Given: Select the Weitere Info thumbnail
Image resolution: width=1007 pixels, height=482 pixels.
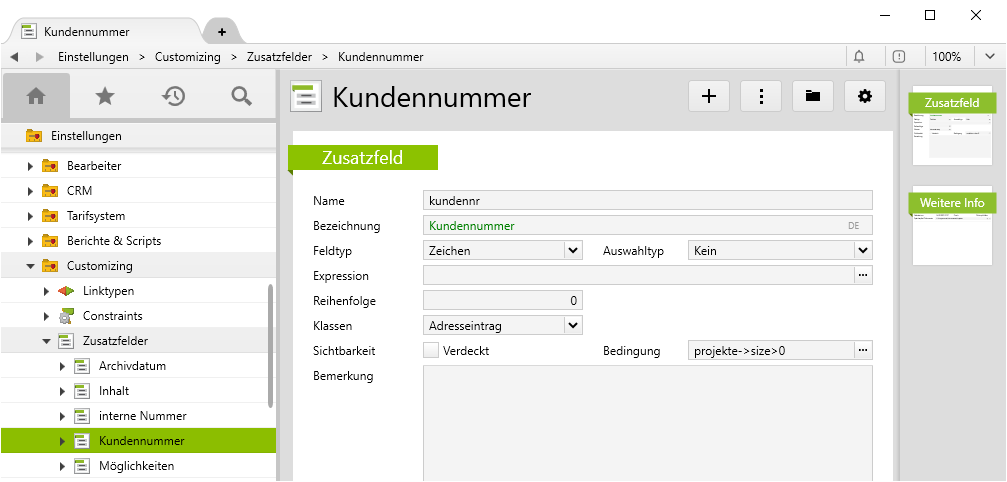Looking at the screenshot, I should pyautogui.click(x=952, y=226).
